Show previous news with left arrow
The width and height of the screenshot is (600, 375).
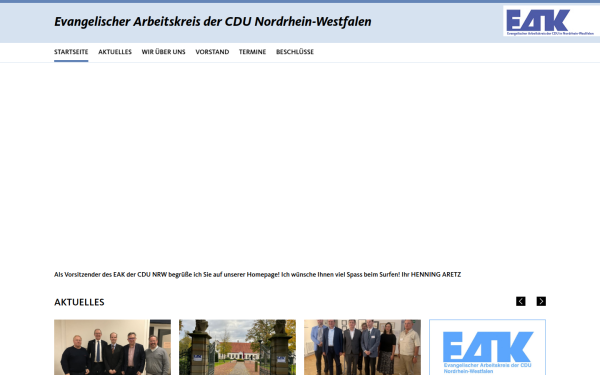pyautogui.click(x=520, y=301)
